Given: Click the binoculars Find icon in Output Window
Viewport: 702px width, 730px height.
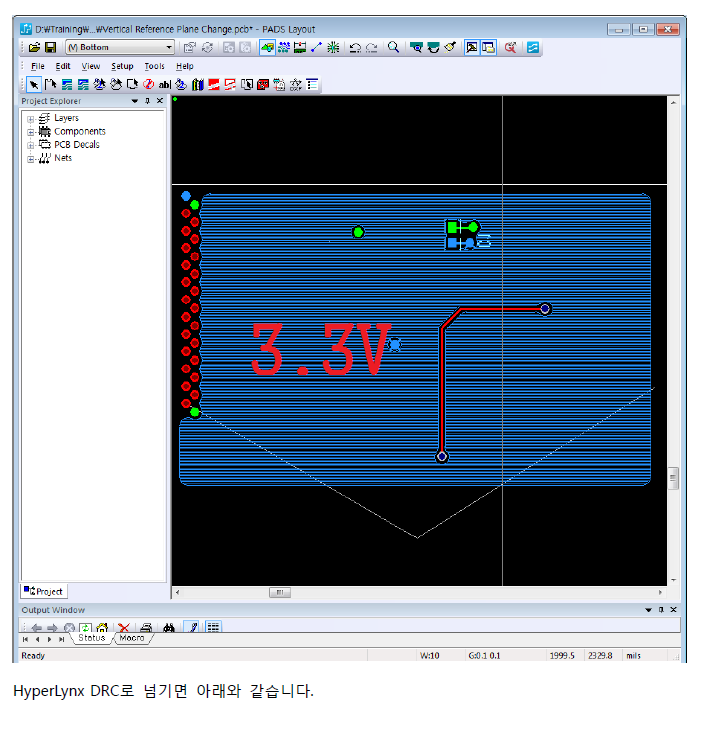Looking at the screenshot, I should point(169,627).
